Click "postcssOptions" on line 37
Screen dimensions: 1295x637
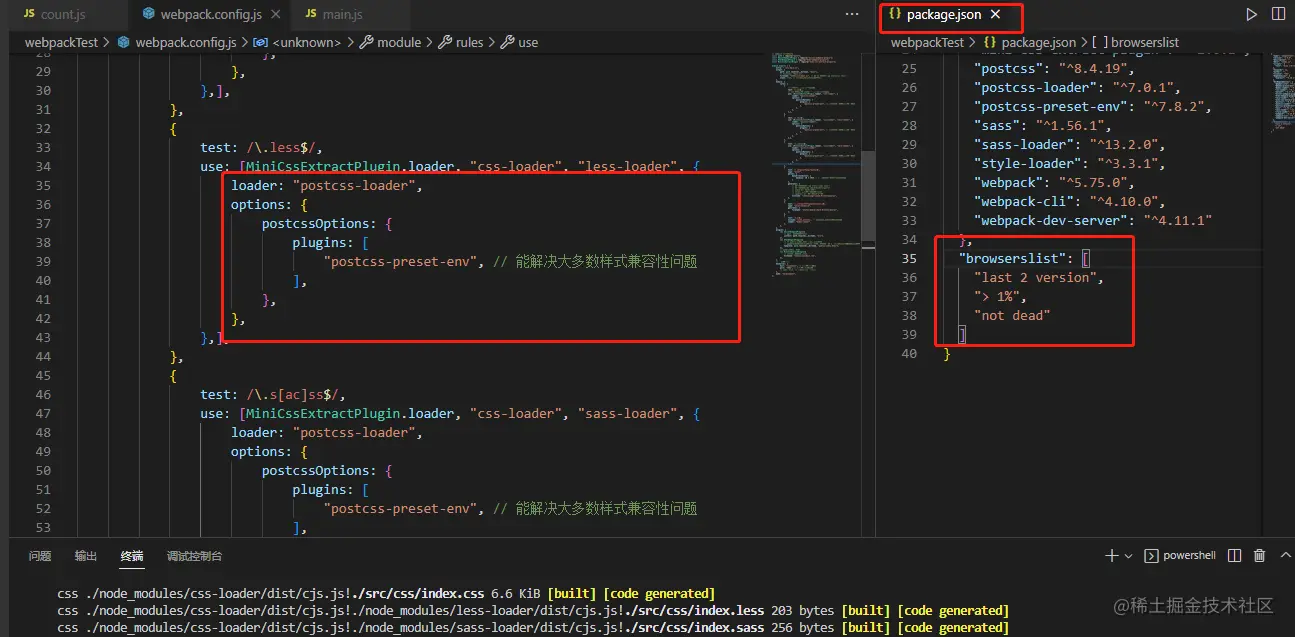coord(316,224)
